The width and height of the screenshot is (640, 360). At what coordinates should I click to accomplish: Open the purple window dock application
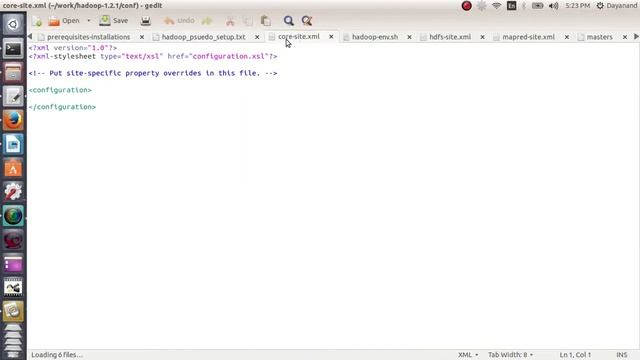[13, 264]
